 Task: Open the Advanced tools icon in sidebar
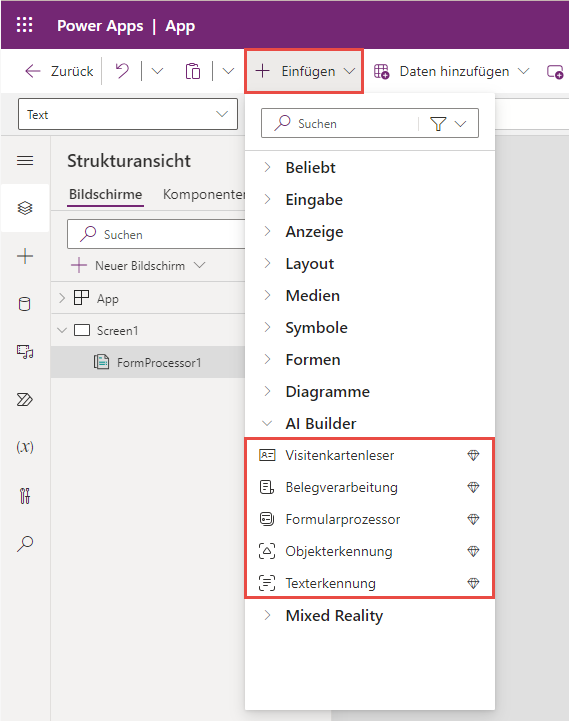pyautogui.click(x=25, y=496)
